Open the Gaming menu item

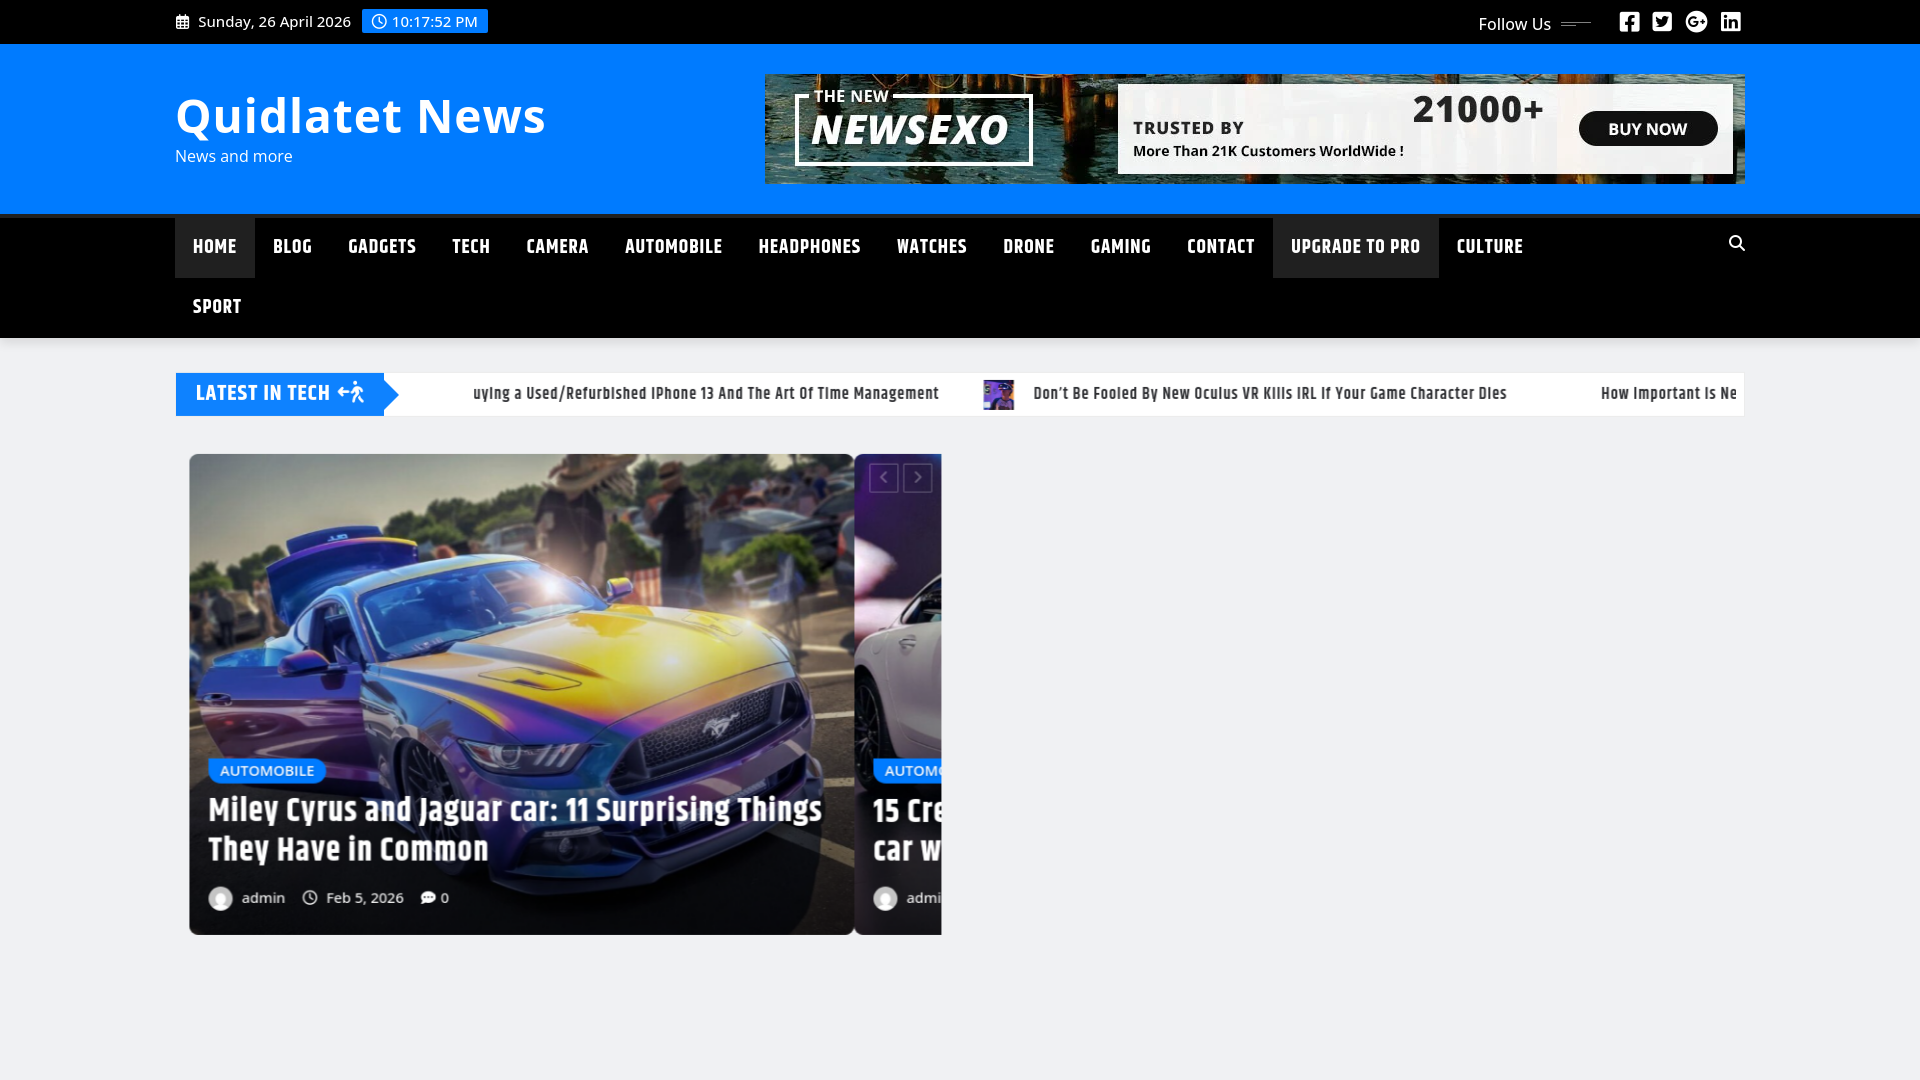[x=1120, y=248]
